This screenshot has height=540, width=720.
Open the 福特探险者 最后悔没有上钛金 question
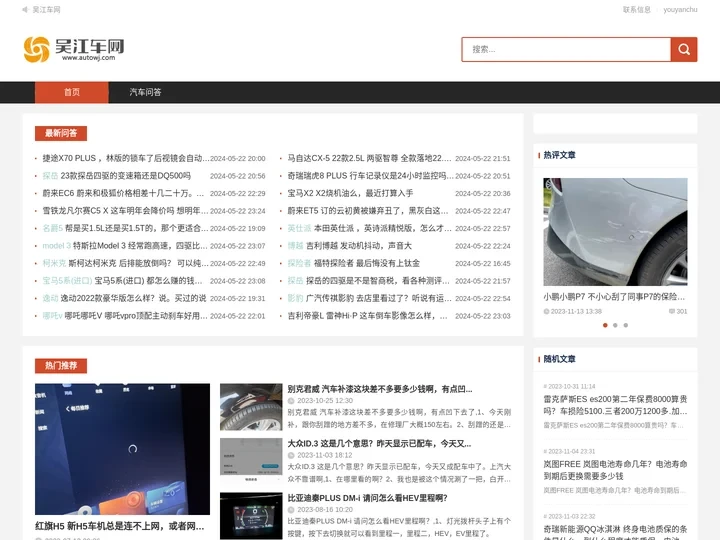pos(366,263)
